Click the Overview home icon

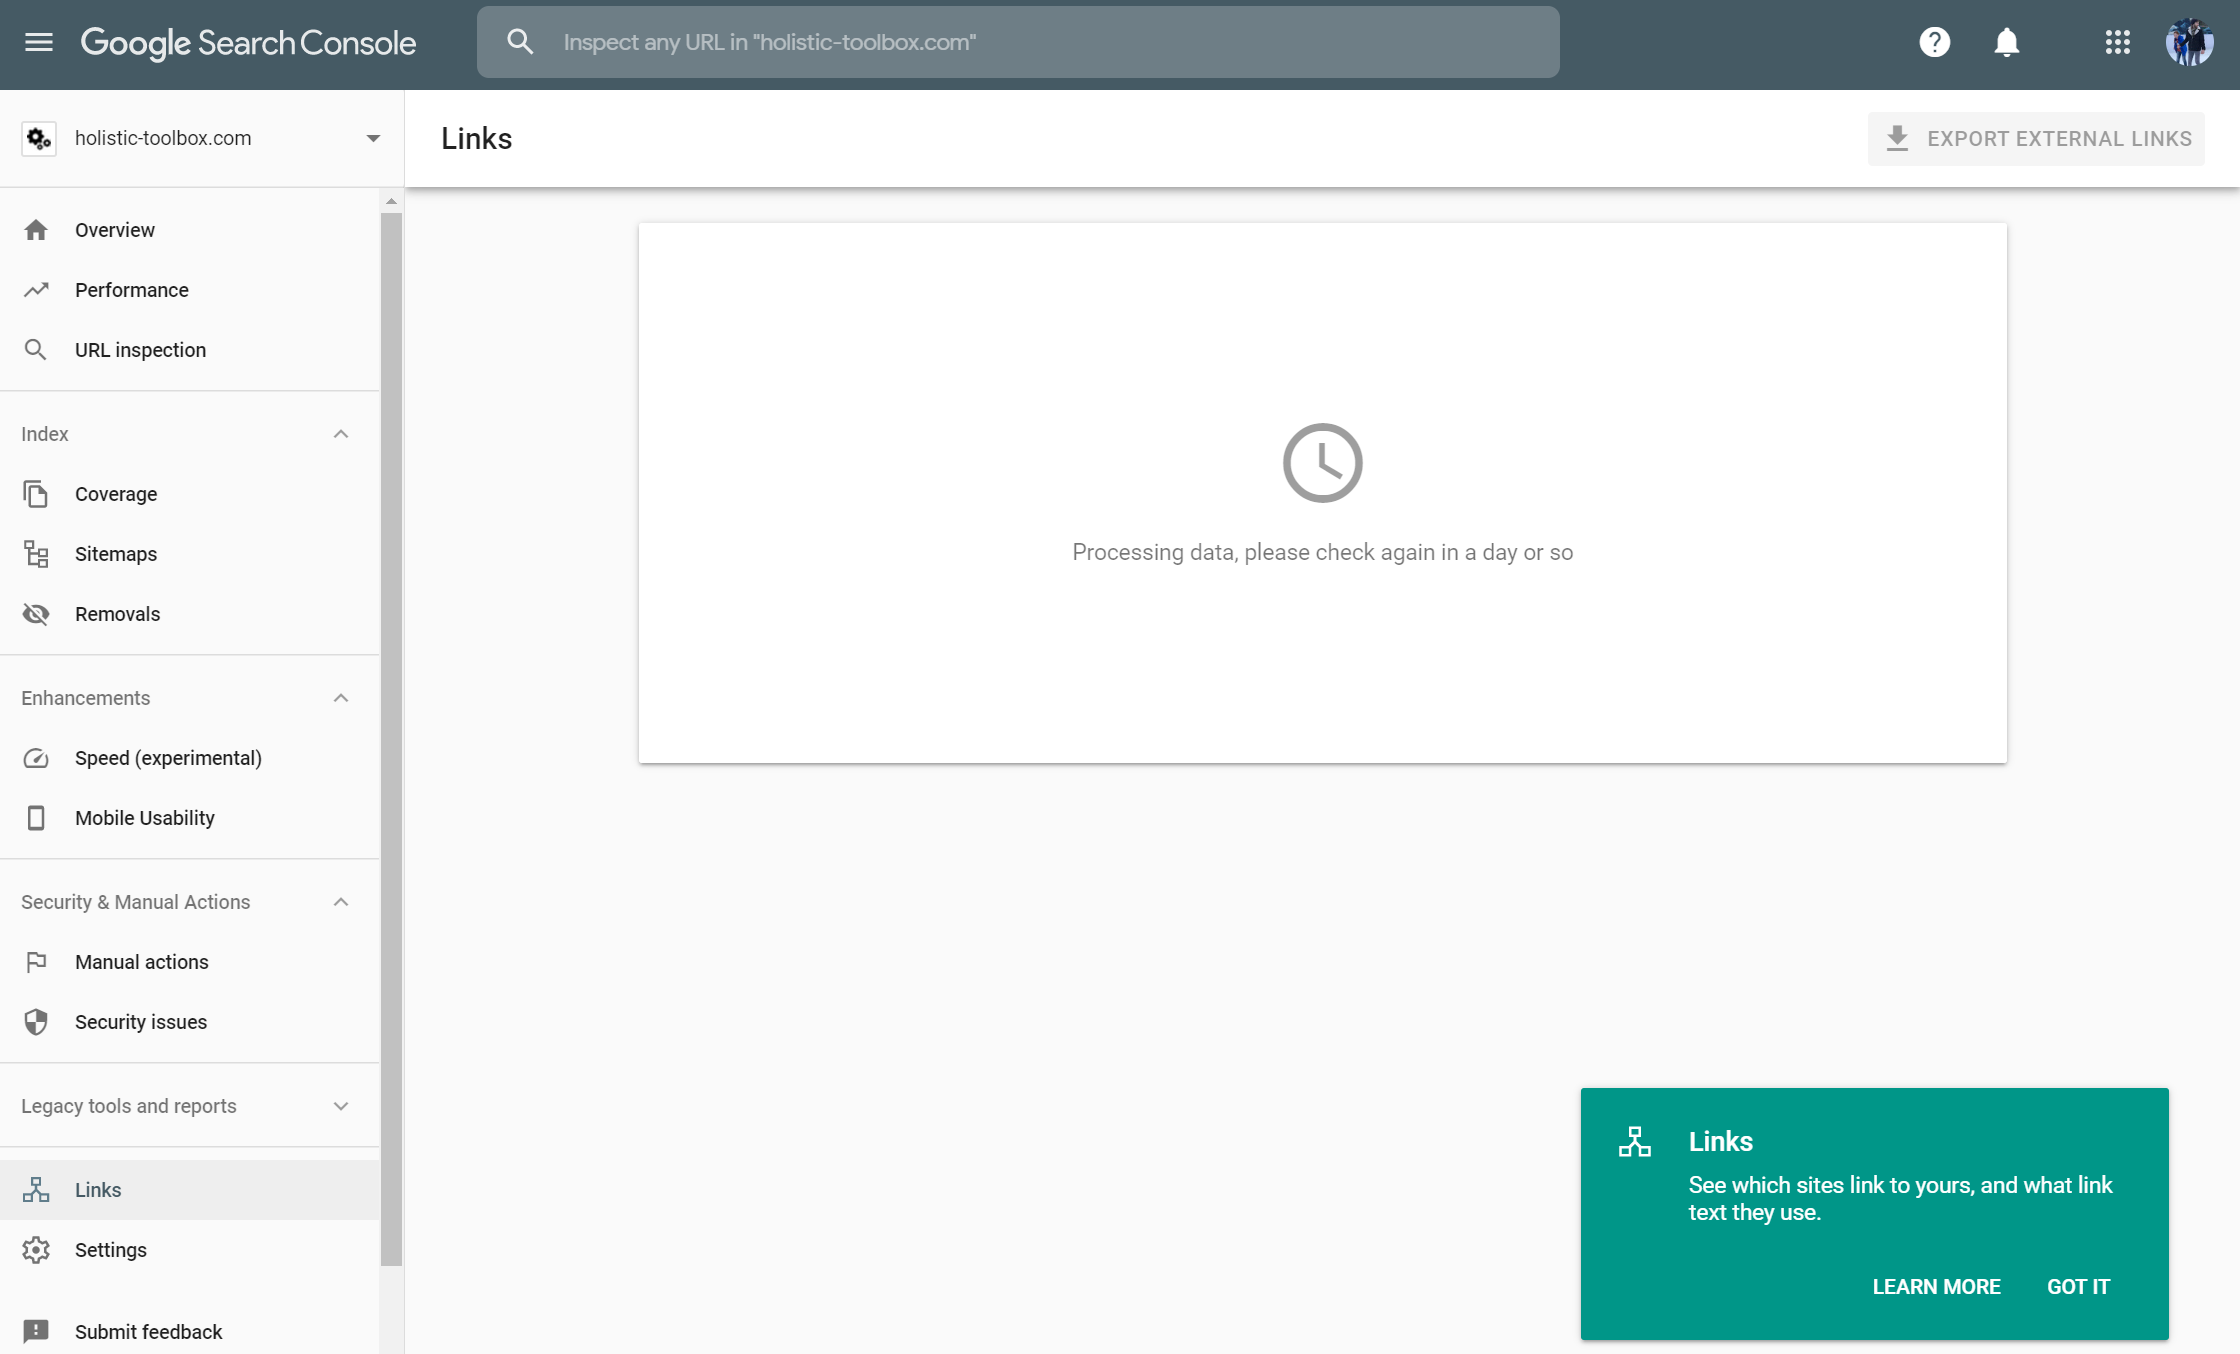point(36,229)
